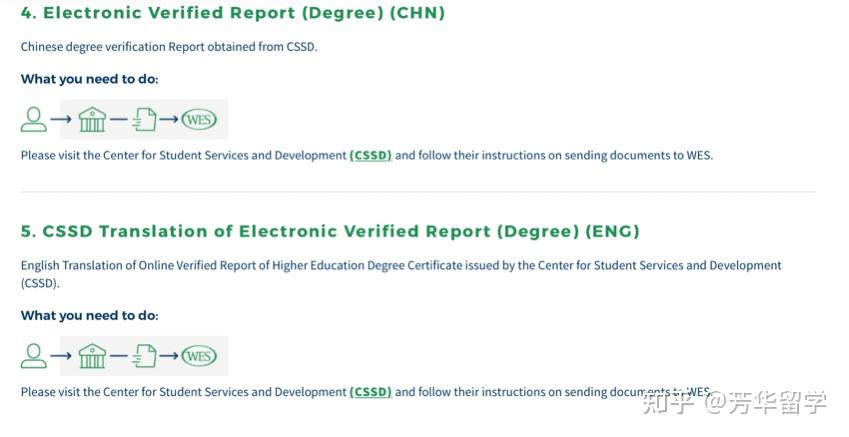Click the WES badge icon in section 5
Image resolution: width=849 pixels, height=437 pixels.
(x=199, y=356)
